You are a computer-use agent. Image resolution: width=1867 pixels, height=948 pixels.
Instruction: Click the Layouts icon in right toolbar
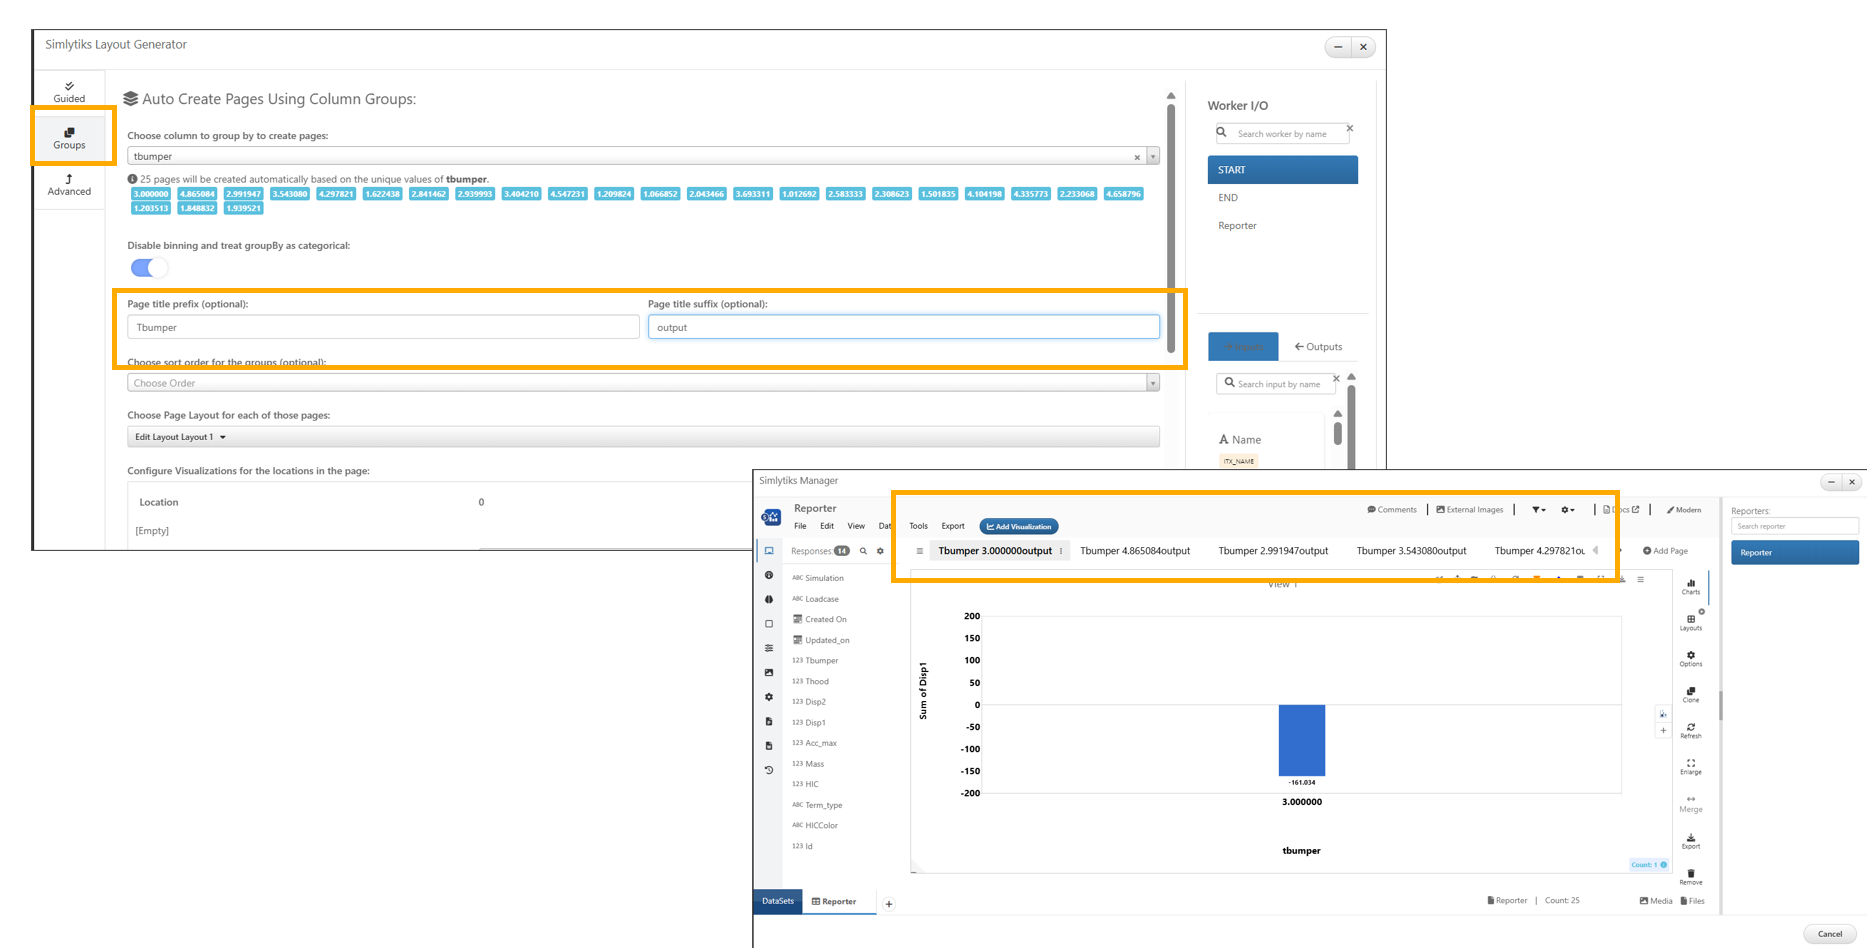[1690, 623]
